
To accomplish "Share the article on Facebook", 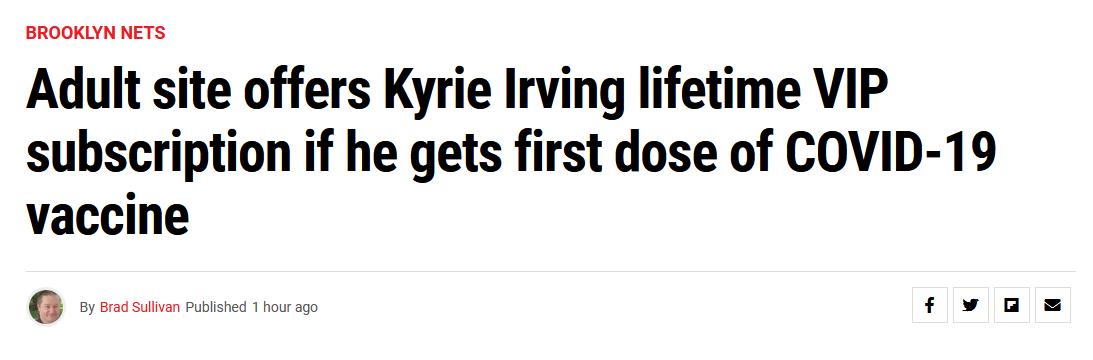I will (x=929, y=305).
